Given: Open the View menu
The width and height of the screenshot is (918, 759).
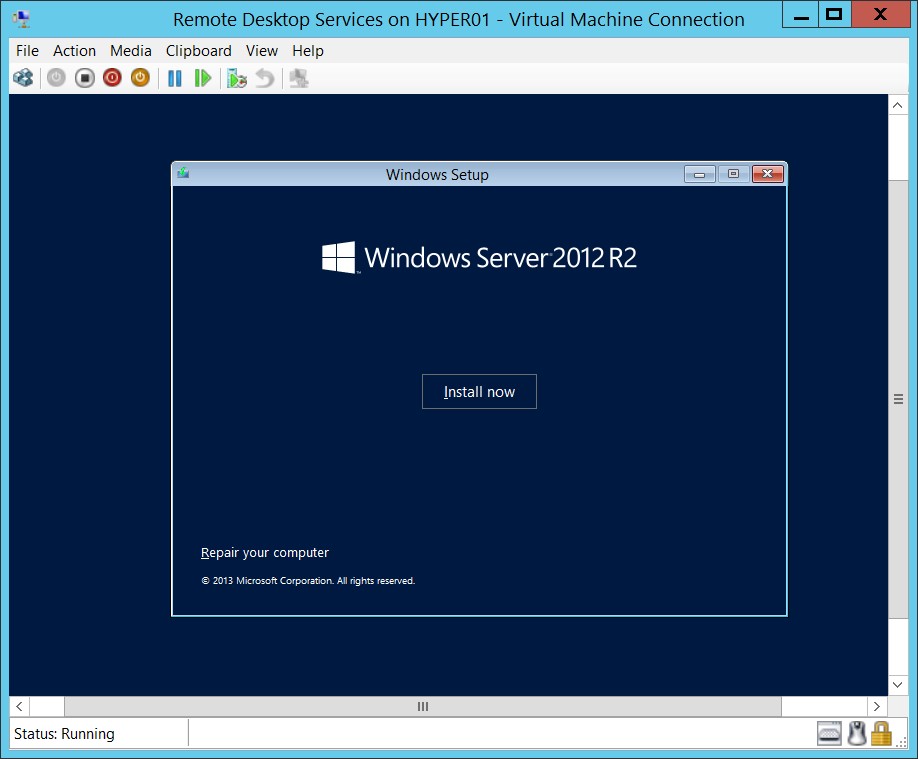Looking at the screenshot, I should (262, 51).
